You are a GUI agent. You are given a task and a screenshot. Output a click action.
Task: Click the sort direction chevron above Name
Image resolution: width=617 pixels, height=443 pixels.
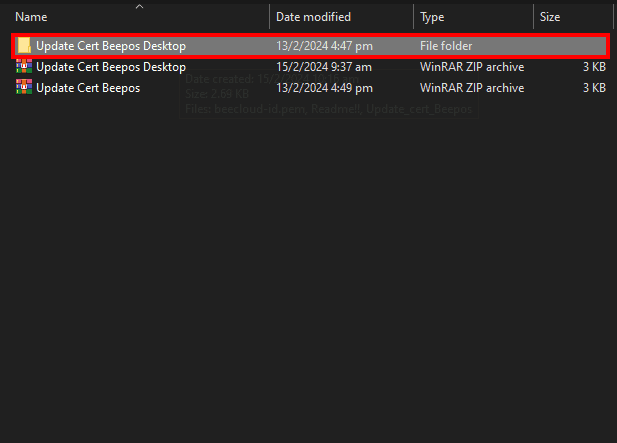coord(139,6)
